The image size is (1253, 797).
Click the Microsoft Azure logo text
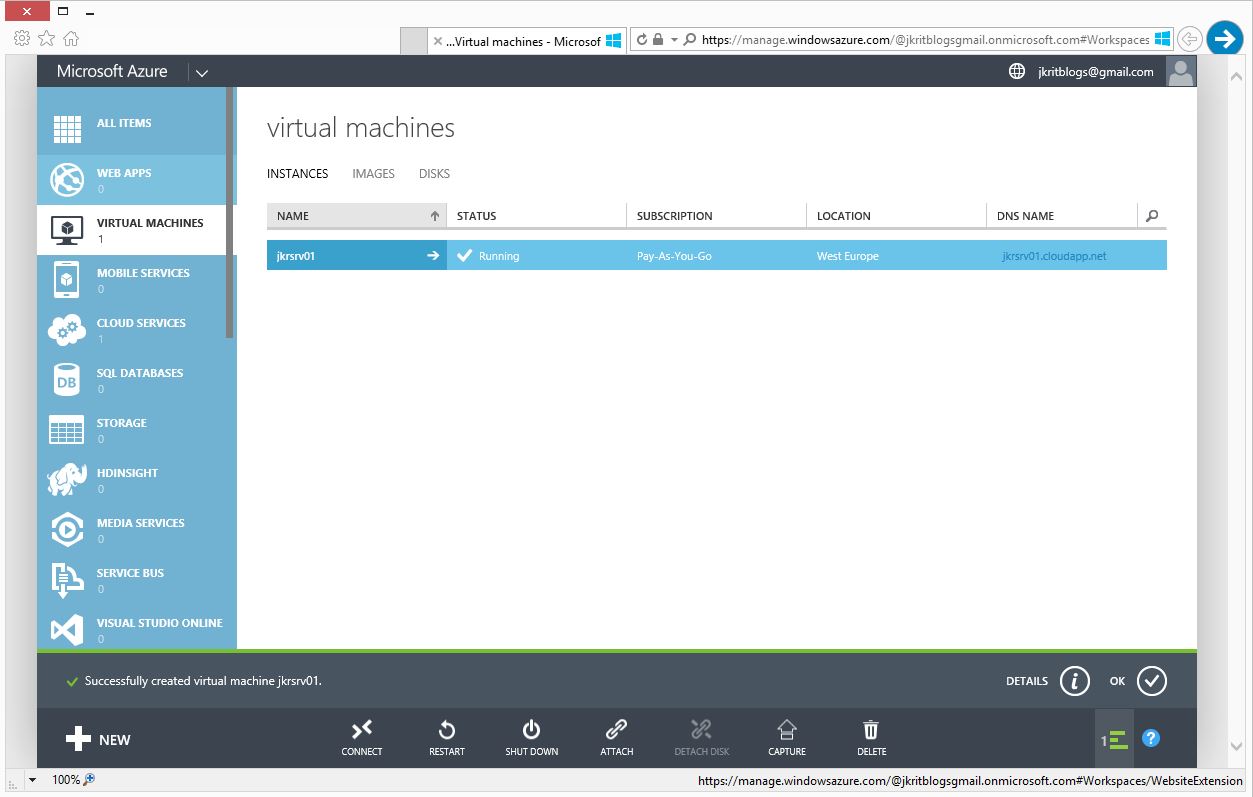pos(112,71)
